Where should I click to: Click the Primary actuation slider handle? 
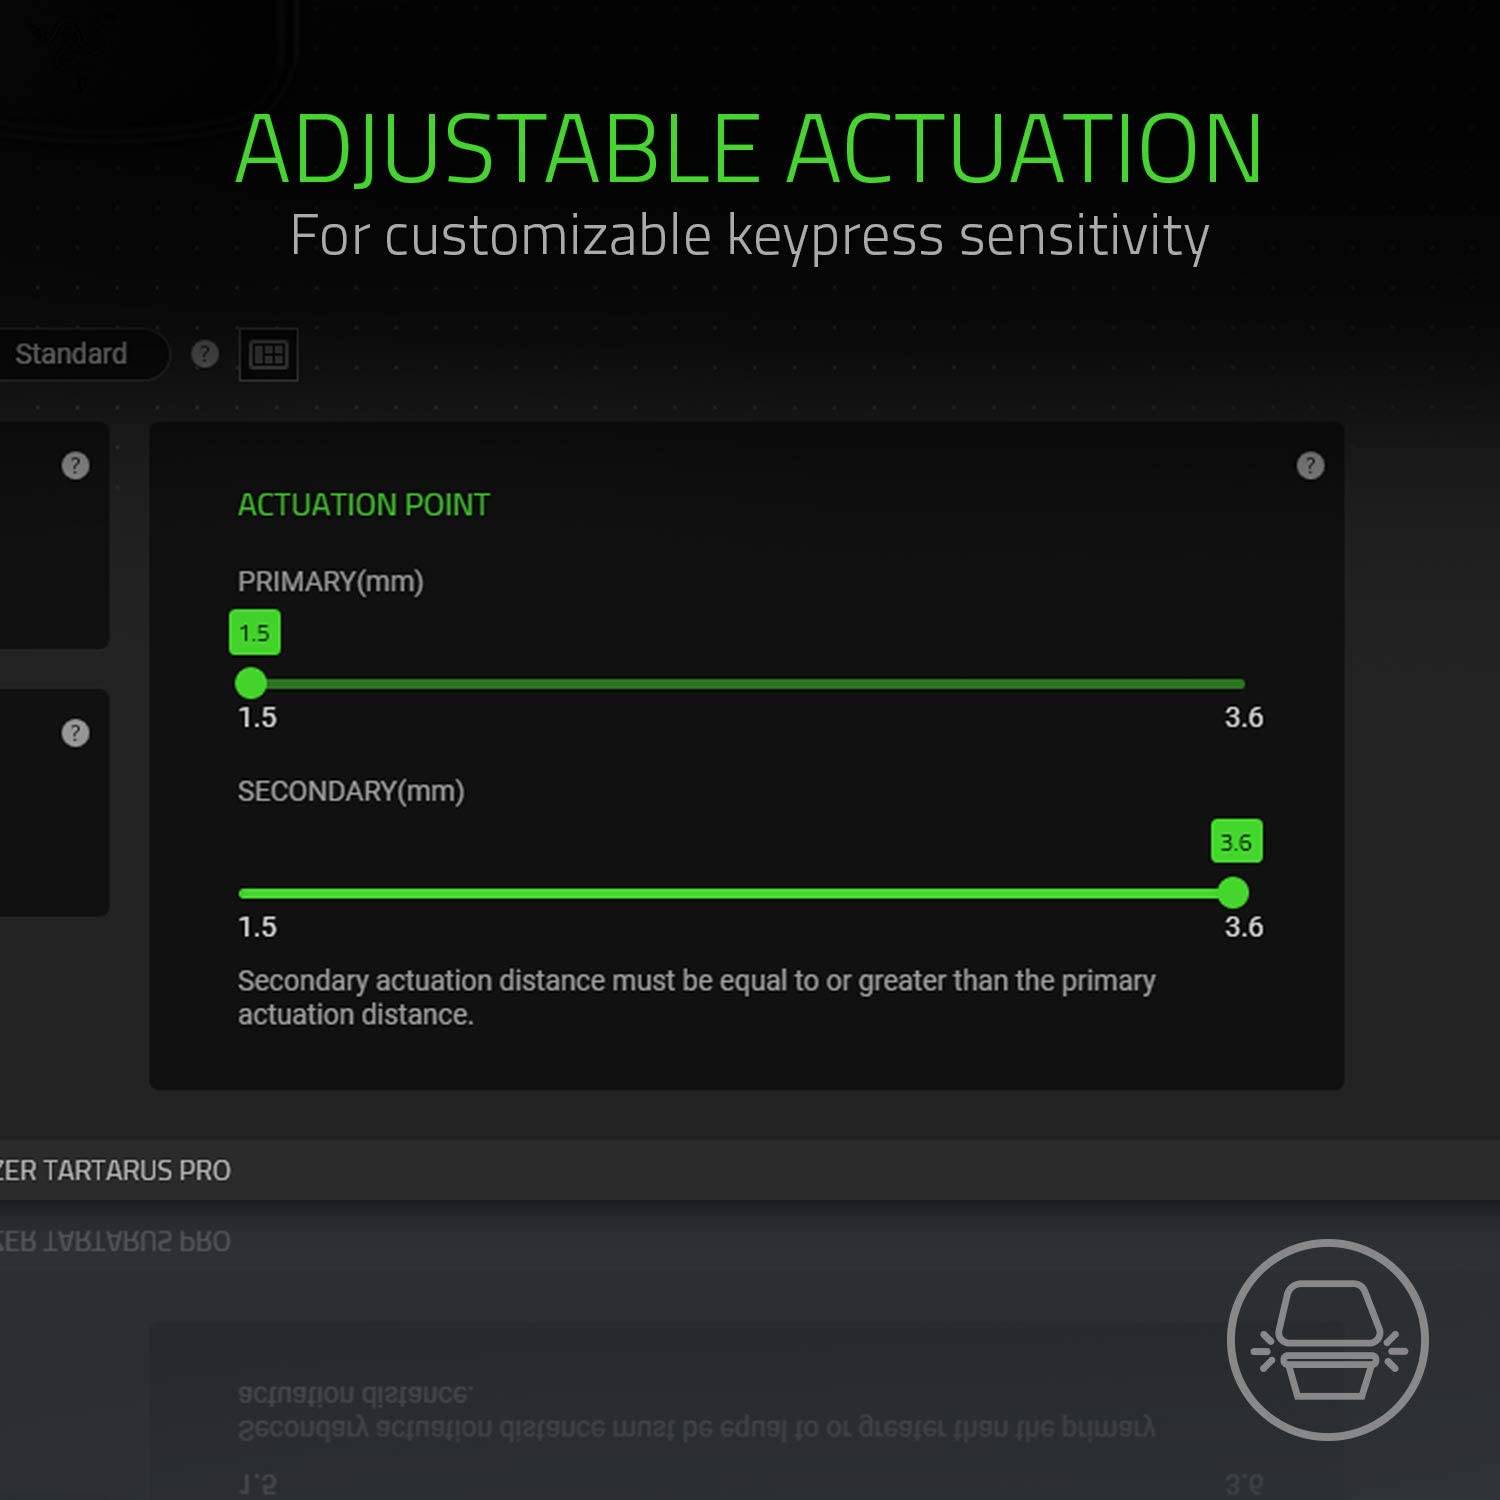coord(251,683)
